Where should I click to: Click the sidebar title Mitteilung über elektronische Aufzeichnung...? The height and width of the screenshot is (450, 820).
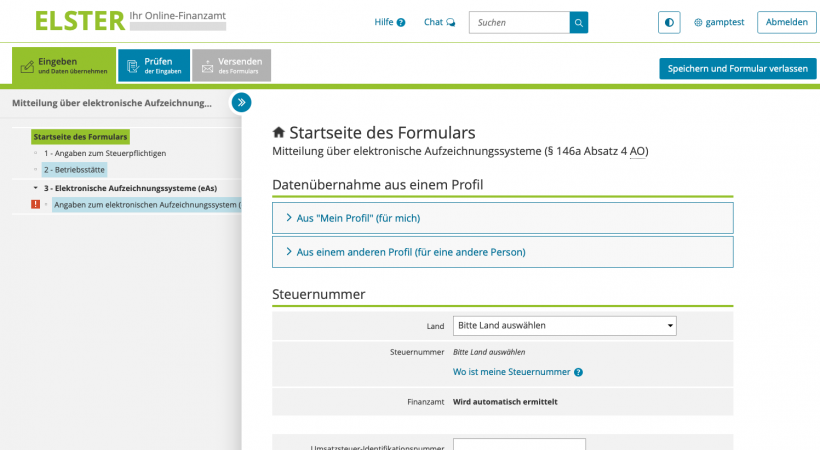(112, 103)
